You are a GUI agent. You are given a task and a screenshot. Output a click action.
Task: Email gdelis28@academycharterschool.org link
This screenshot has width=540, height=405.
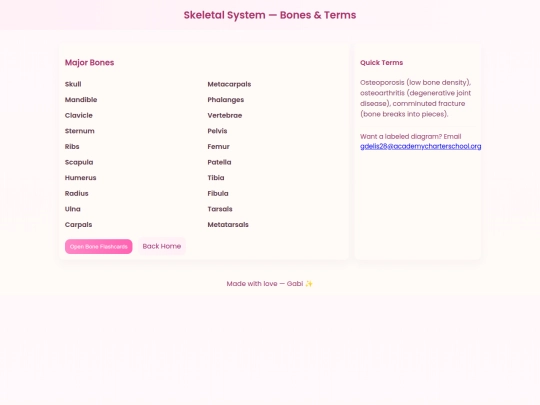[x=420, y=146]
